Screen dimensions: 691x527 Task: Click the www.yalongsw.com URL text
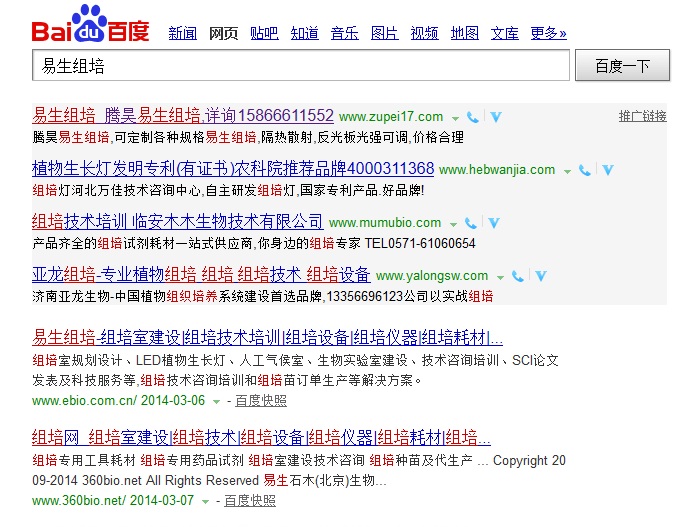point(432,276)
